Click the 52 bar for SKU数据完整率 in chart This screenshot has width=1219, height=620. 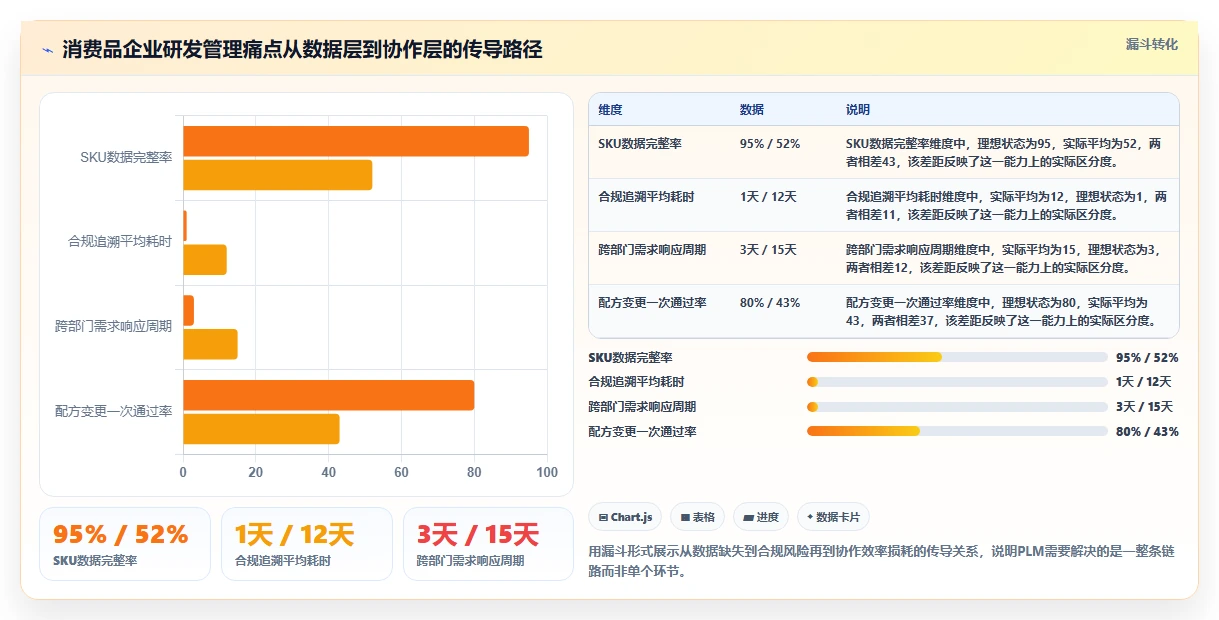278,175
